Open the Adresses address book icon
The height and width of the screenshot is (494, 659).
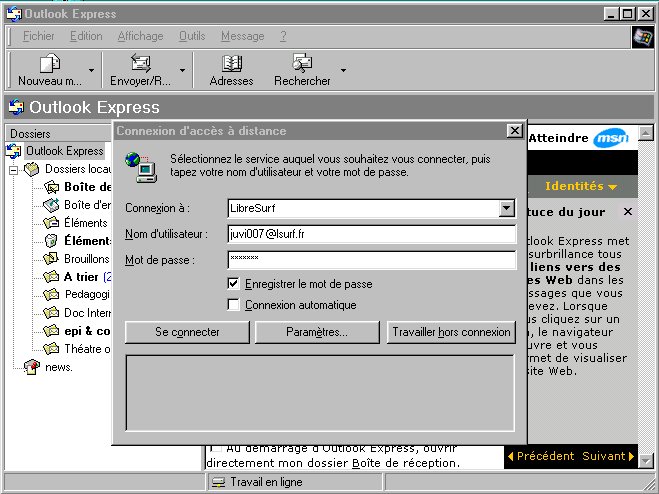[232, 63]
